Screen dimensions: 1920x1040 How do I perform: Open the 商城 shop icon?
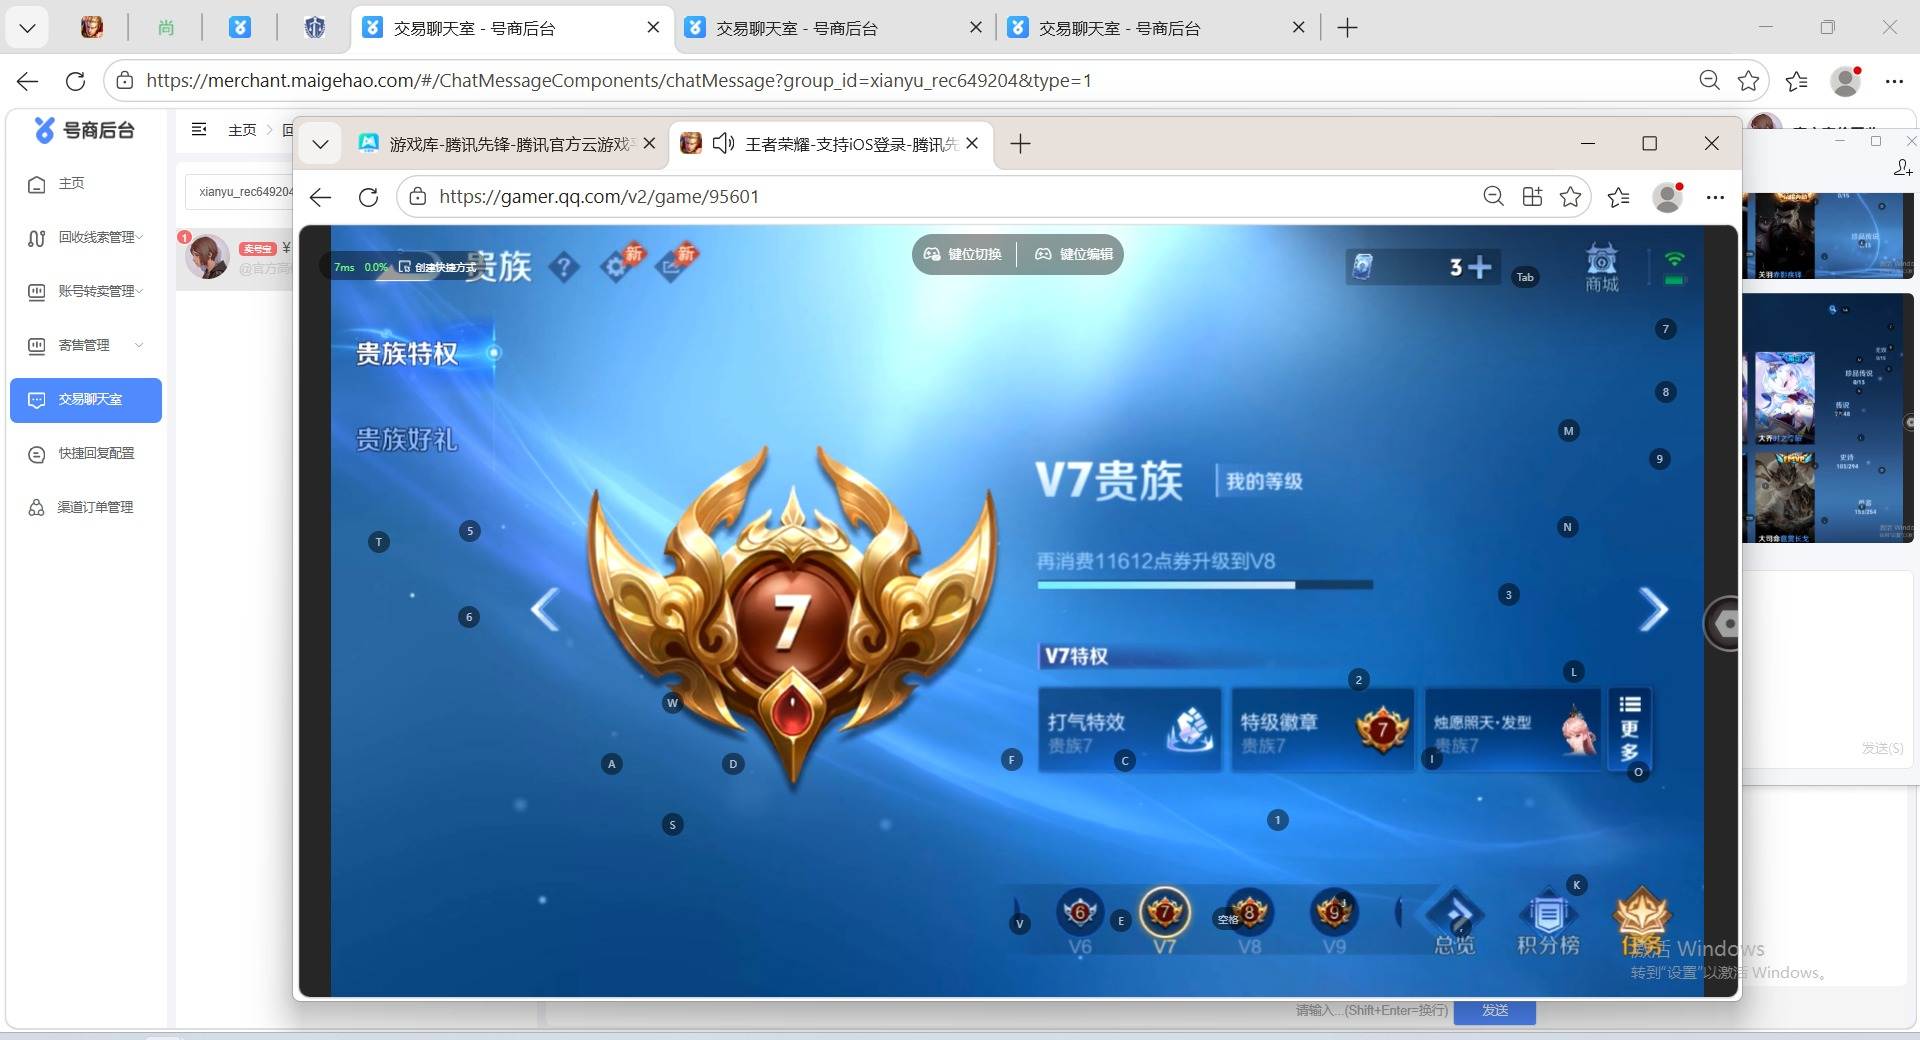[x=1601, y=268]
